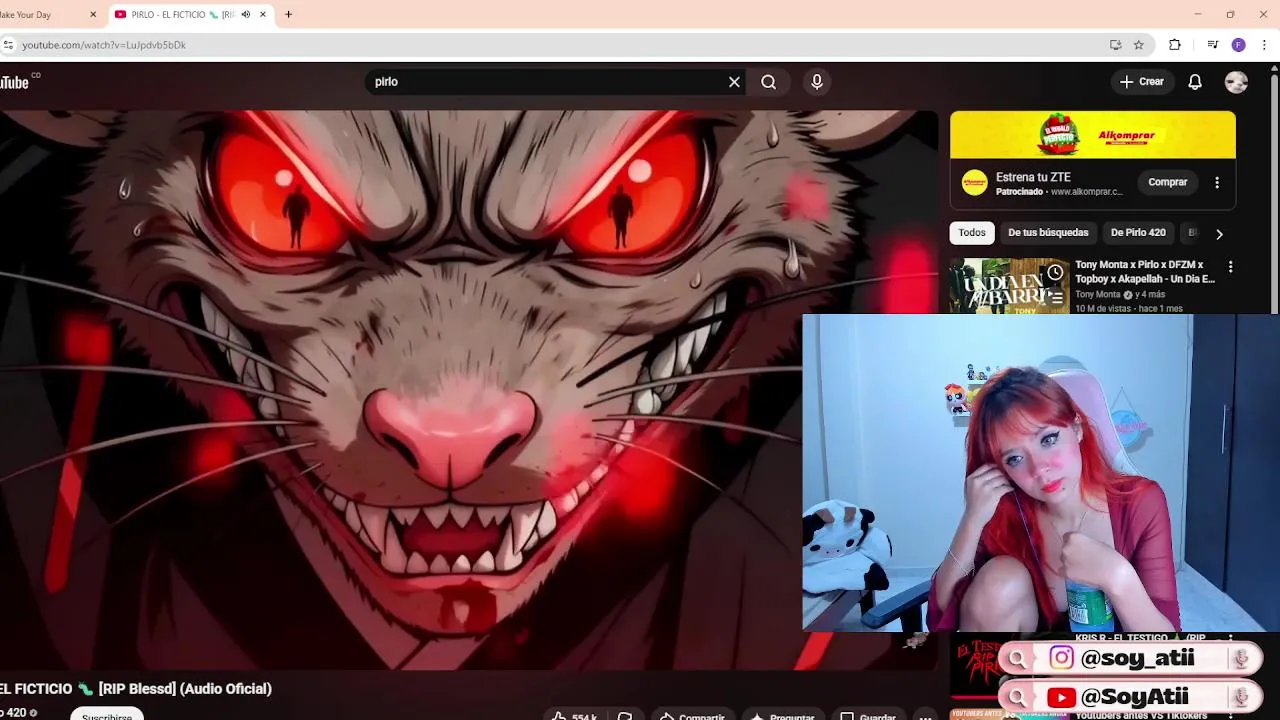Open YouTube notifications bell
Screen dimensions: 1280x720
click(1195, 82)
